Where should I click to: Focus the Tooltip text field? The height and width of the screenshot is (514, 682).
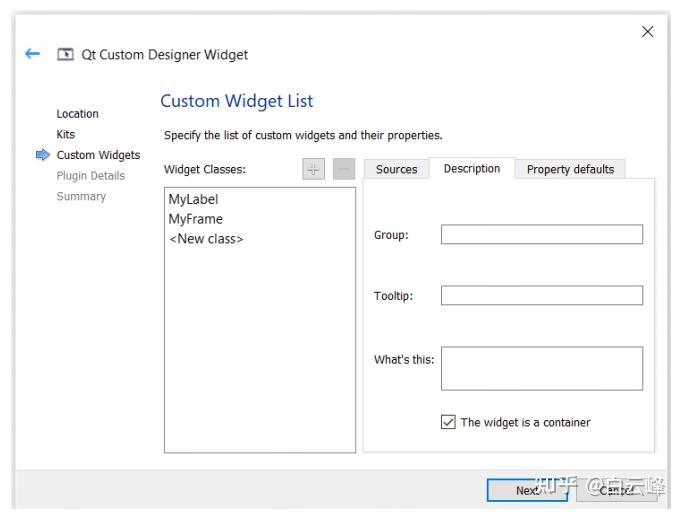pyautogui.click(x=541, y=296)
